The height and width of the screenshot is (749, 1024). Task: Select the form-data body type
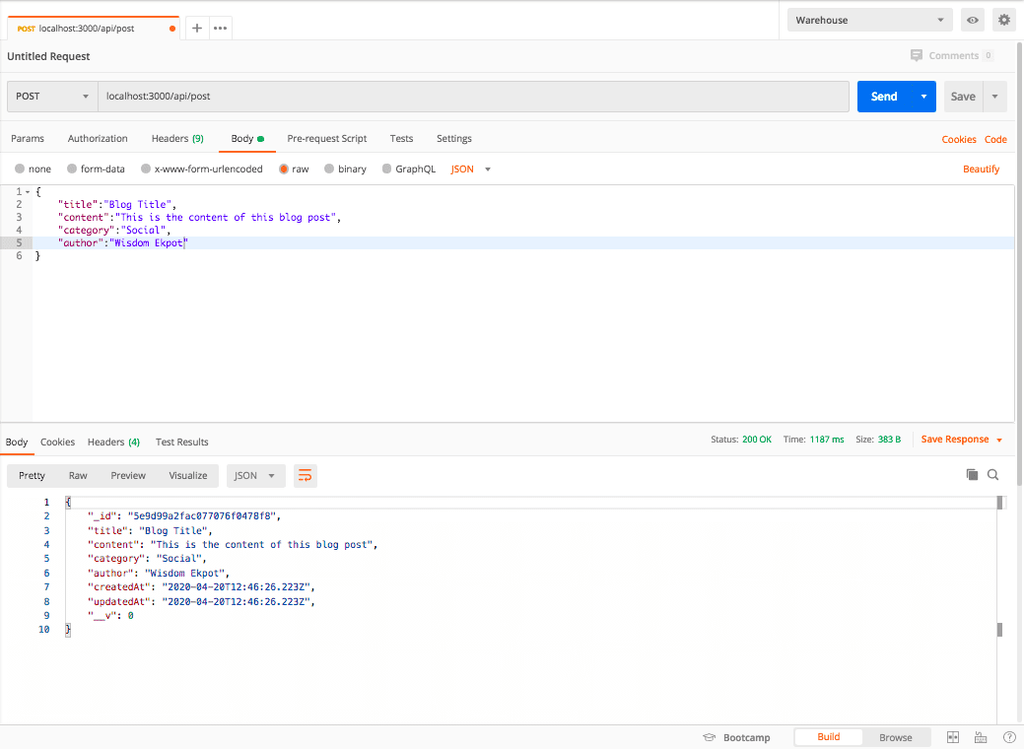click(x=96, y=169)
